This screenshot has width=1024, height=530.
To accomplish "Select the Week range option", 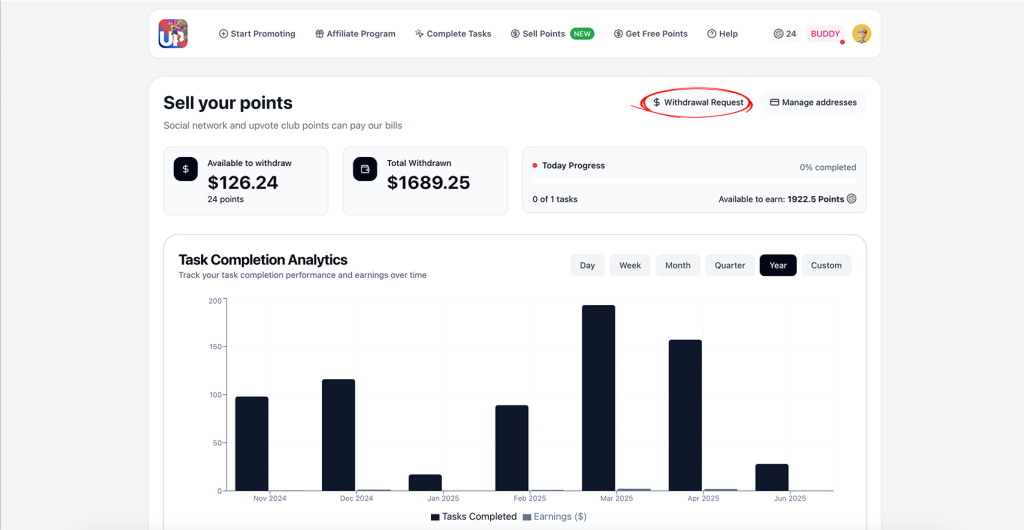I will click(630, 265).
